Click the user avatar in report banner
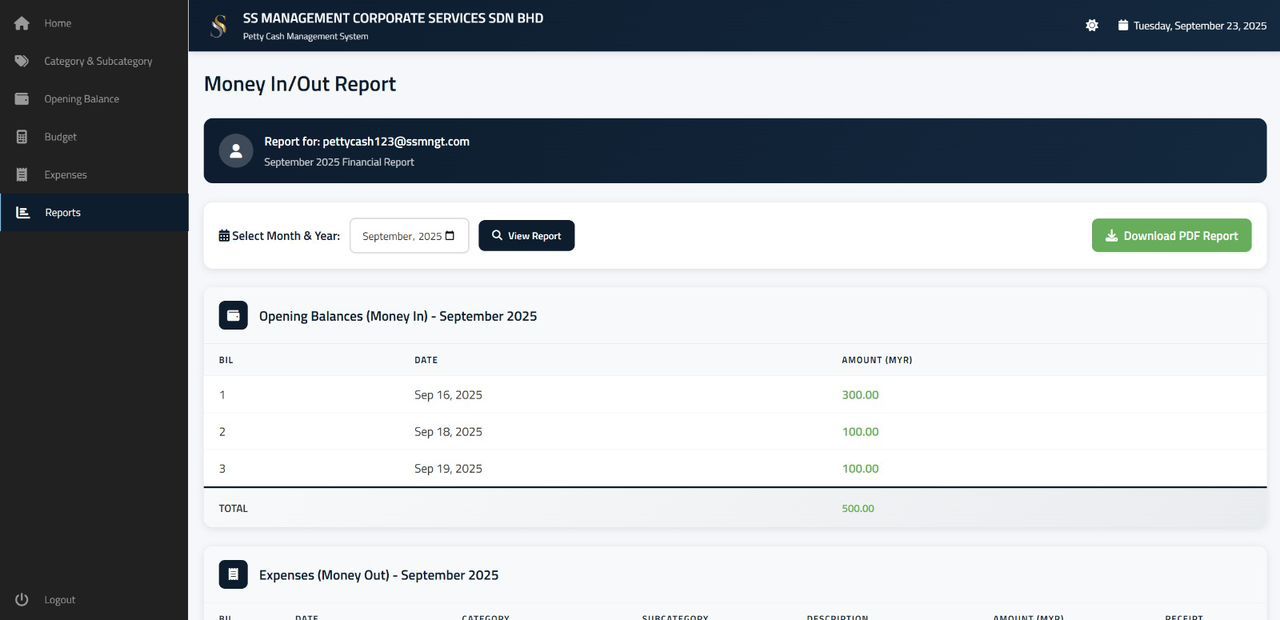Screen dimensions: 1280x620 coord(236,151)
